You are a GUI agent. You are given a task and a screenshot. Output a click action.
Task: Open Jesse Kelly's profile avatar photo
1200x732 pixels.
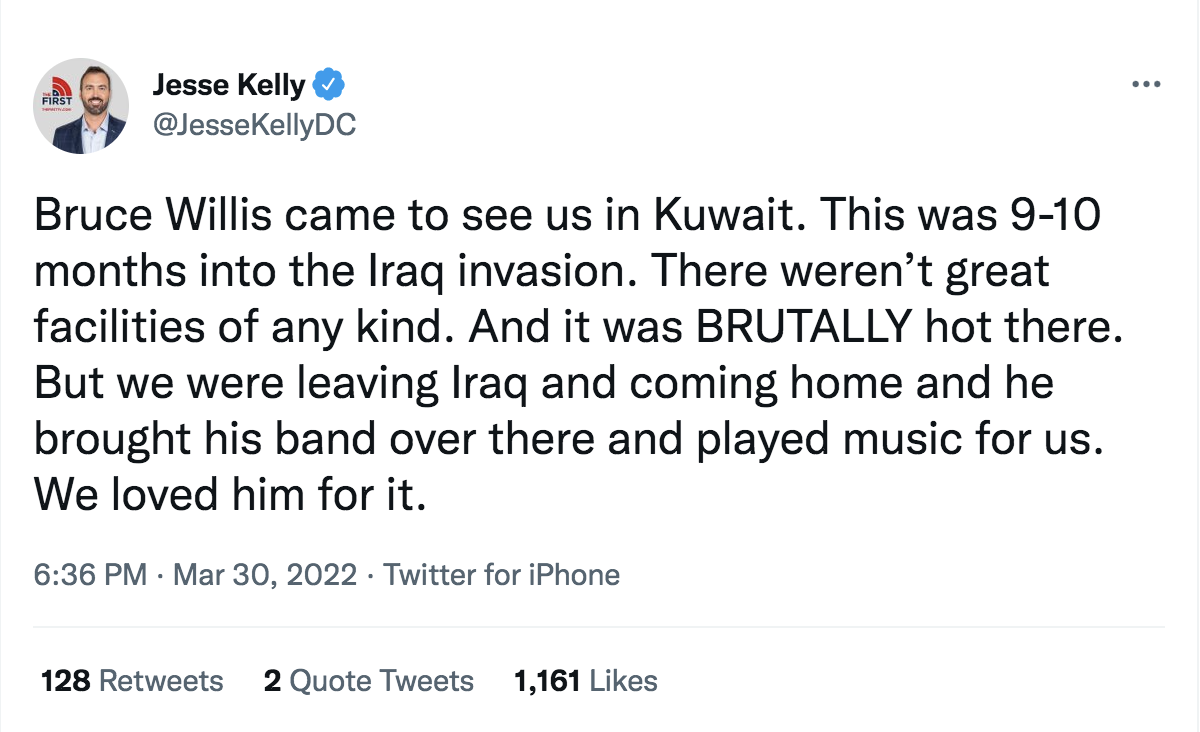tap(81, 105)
